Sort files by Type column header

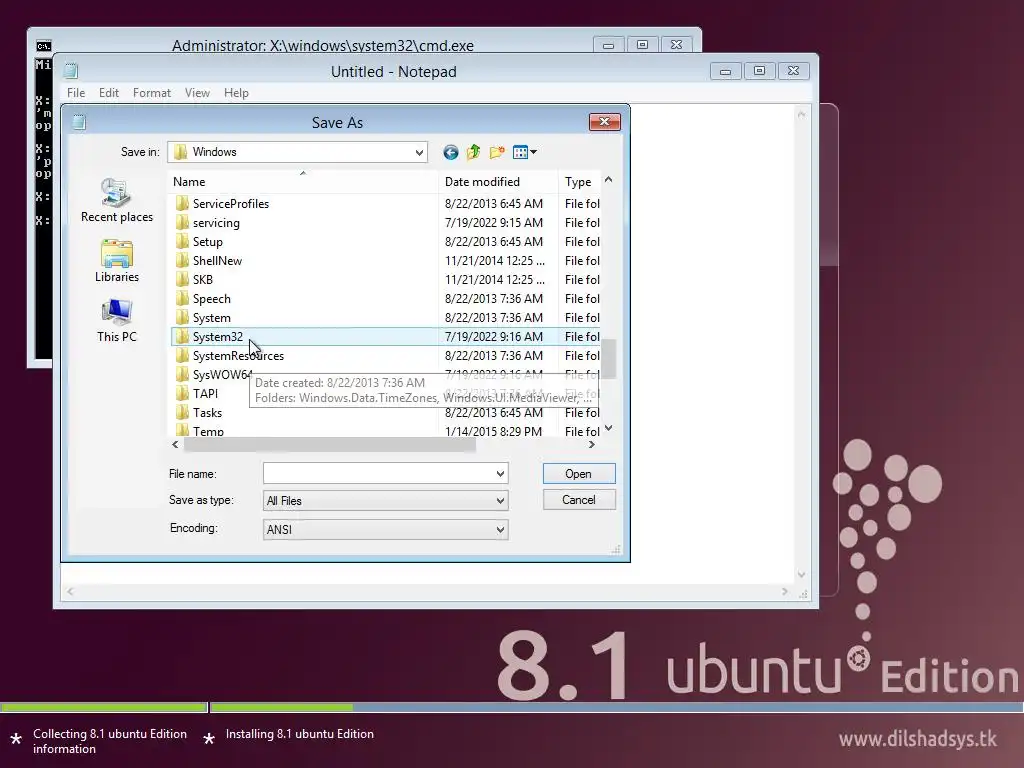tap(579, 182)
